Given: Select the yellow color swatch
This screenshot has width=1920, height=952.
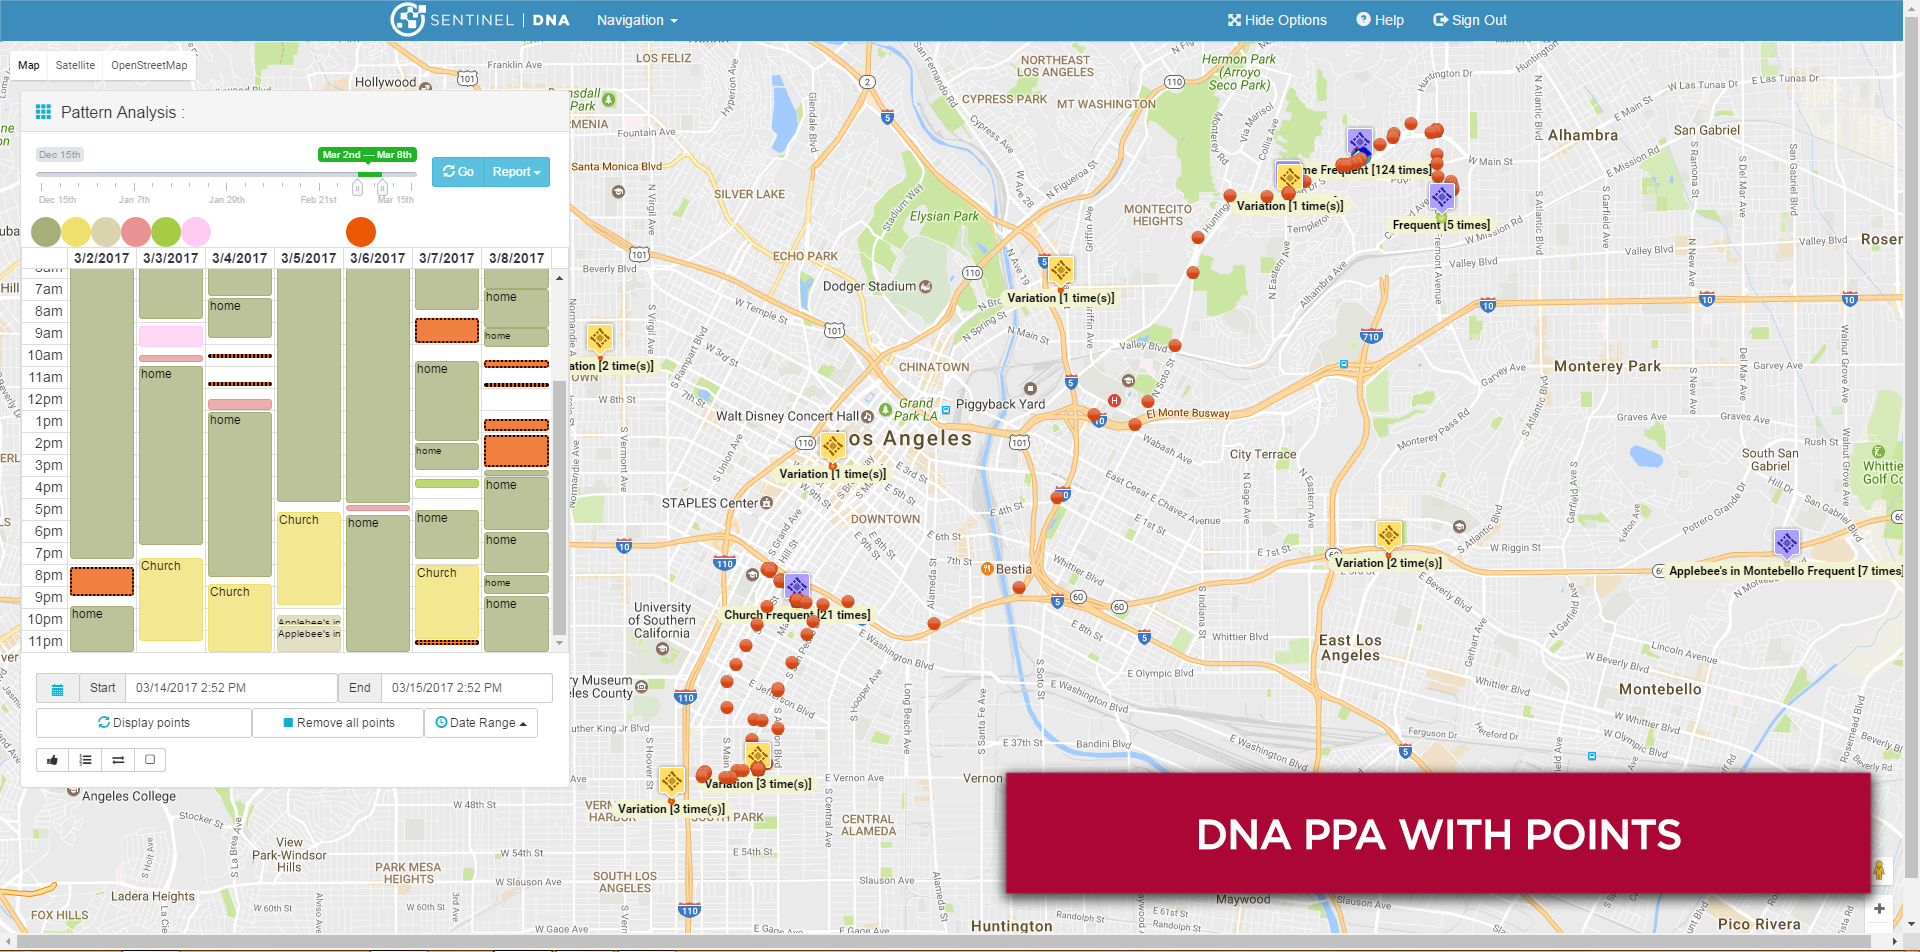Looking at the screenshot, I should [76, 232].
